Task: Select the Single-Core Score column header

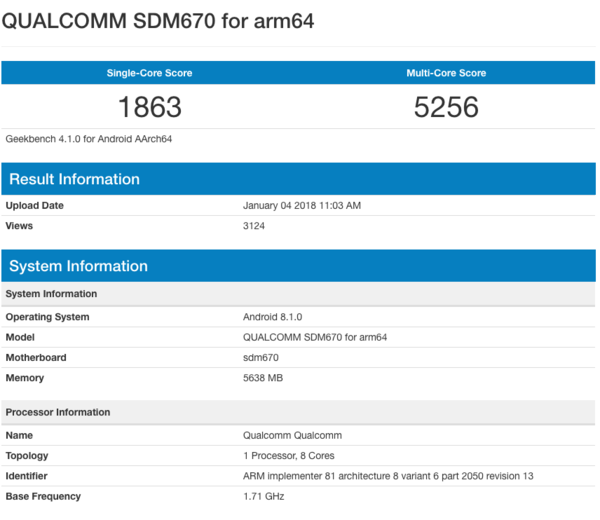Action: pyautogui.click(x=150, y=73)
